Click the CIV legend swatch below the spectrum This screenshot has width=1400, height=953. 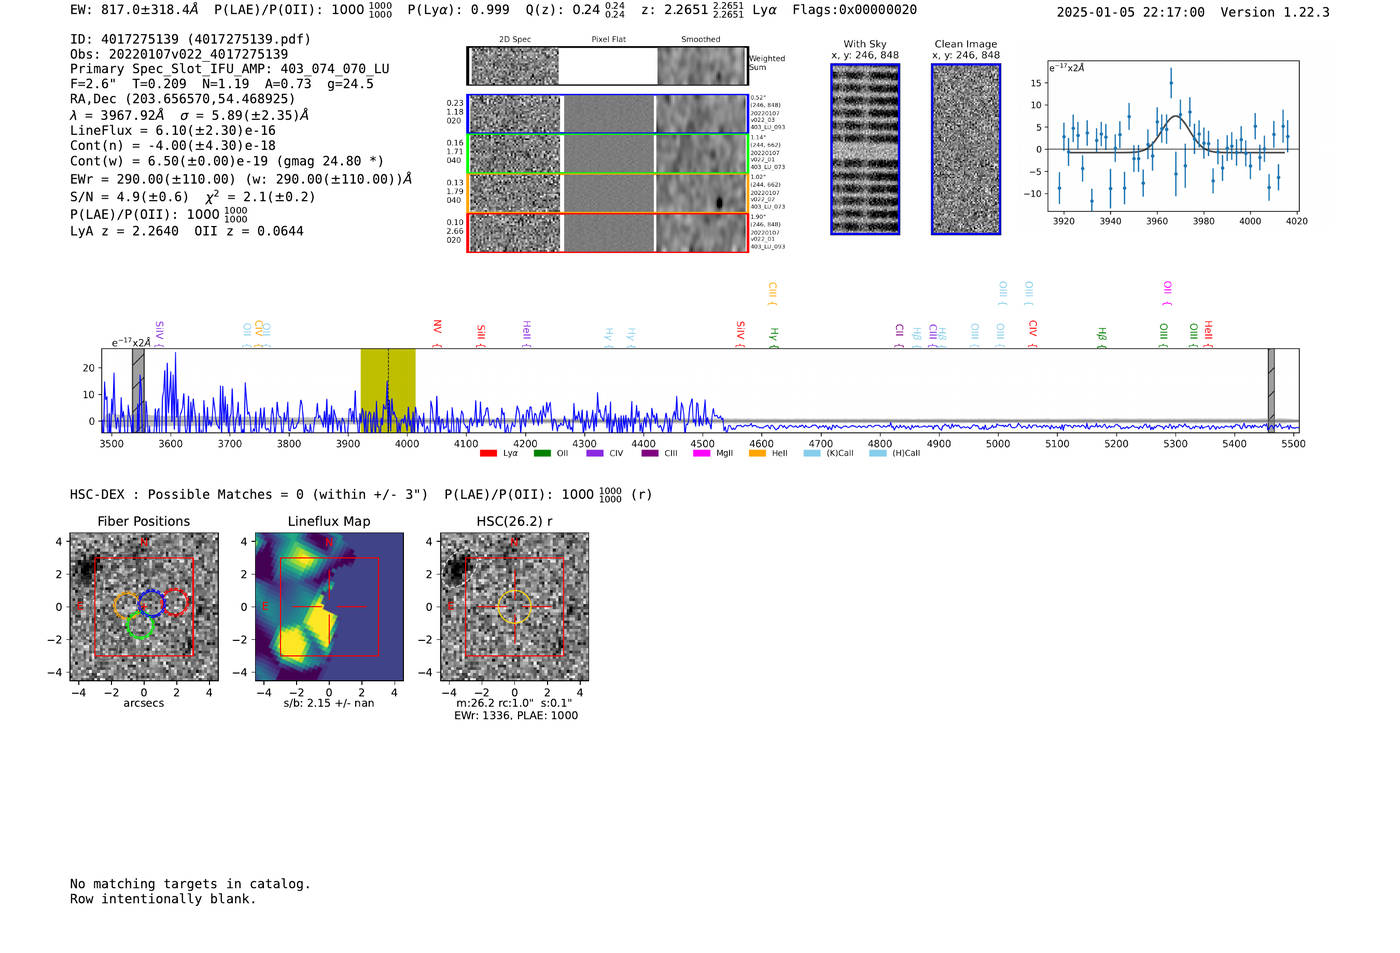[x=595, y=453]
